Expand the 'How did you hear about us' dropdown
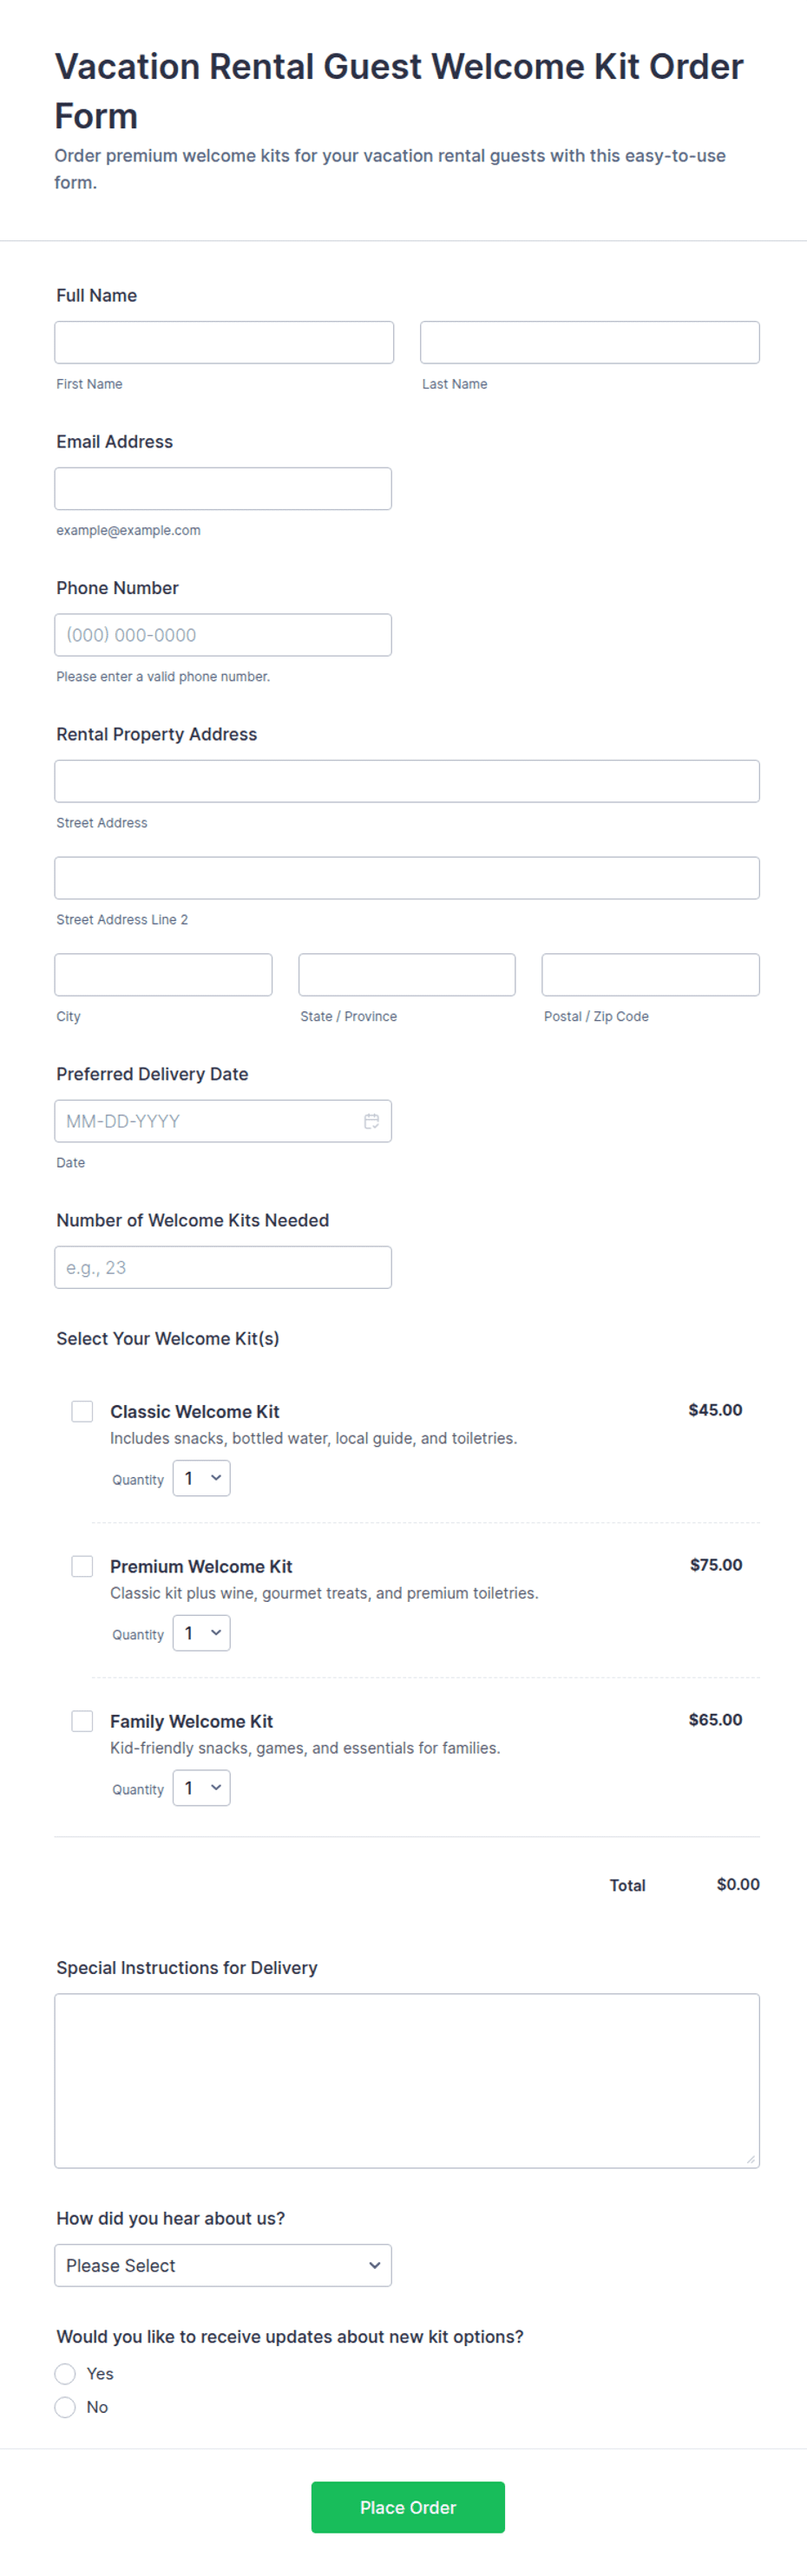This screenshot has height=2576, width=807. pos(223,2266)
